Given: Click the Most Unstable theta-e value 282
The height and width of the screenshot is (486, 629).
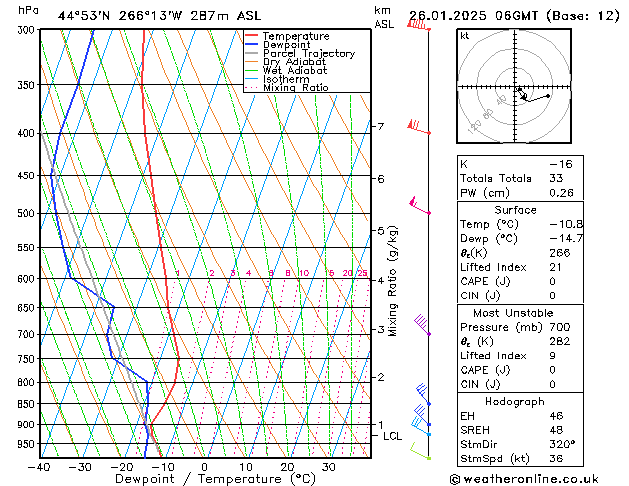Looking at the screenshot, I should [560, 341].
